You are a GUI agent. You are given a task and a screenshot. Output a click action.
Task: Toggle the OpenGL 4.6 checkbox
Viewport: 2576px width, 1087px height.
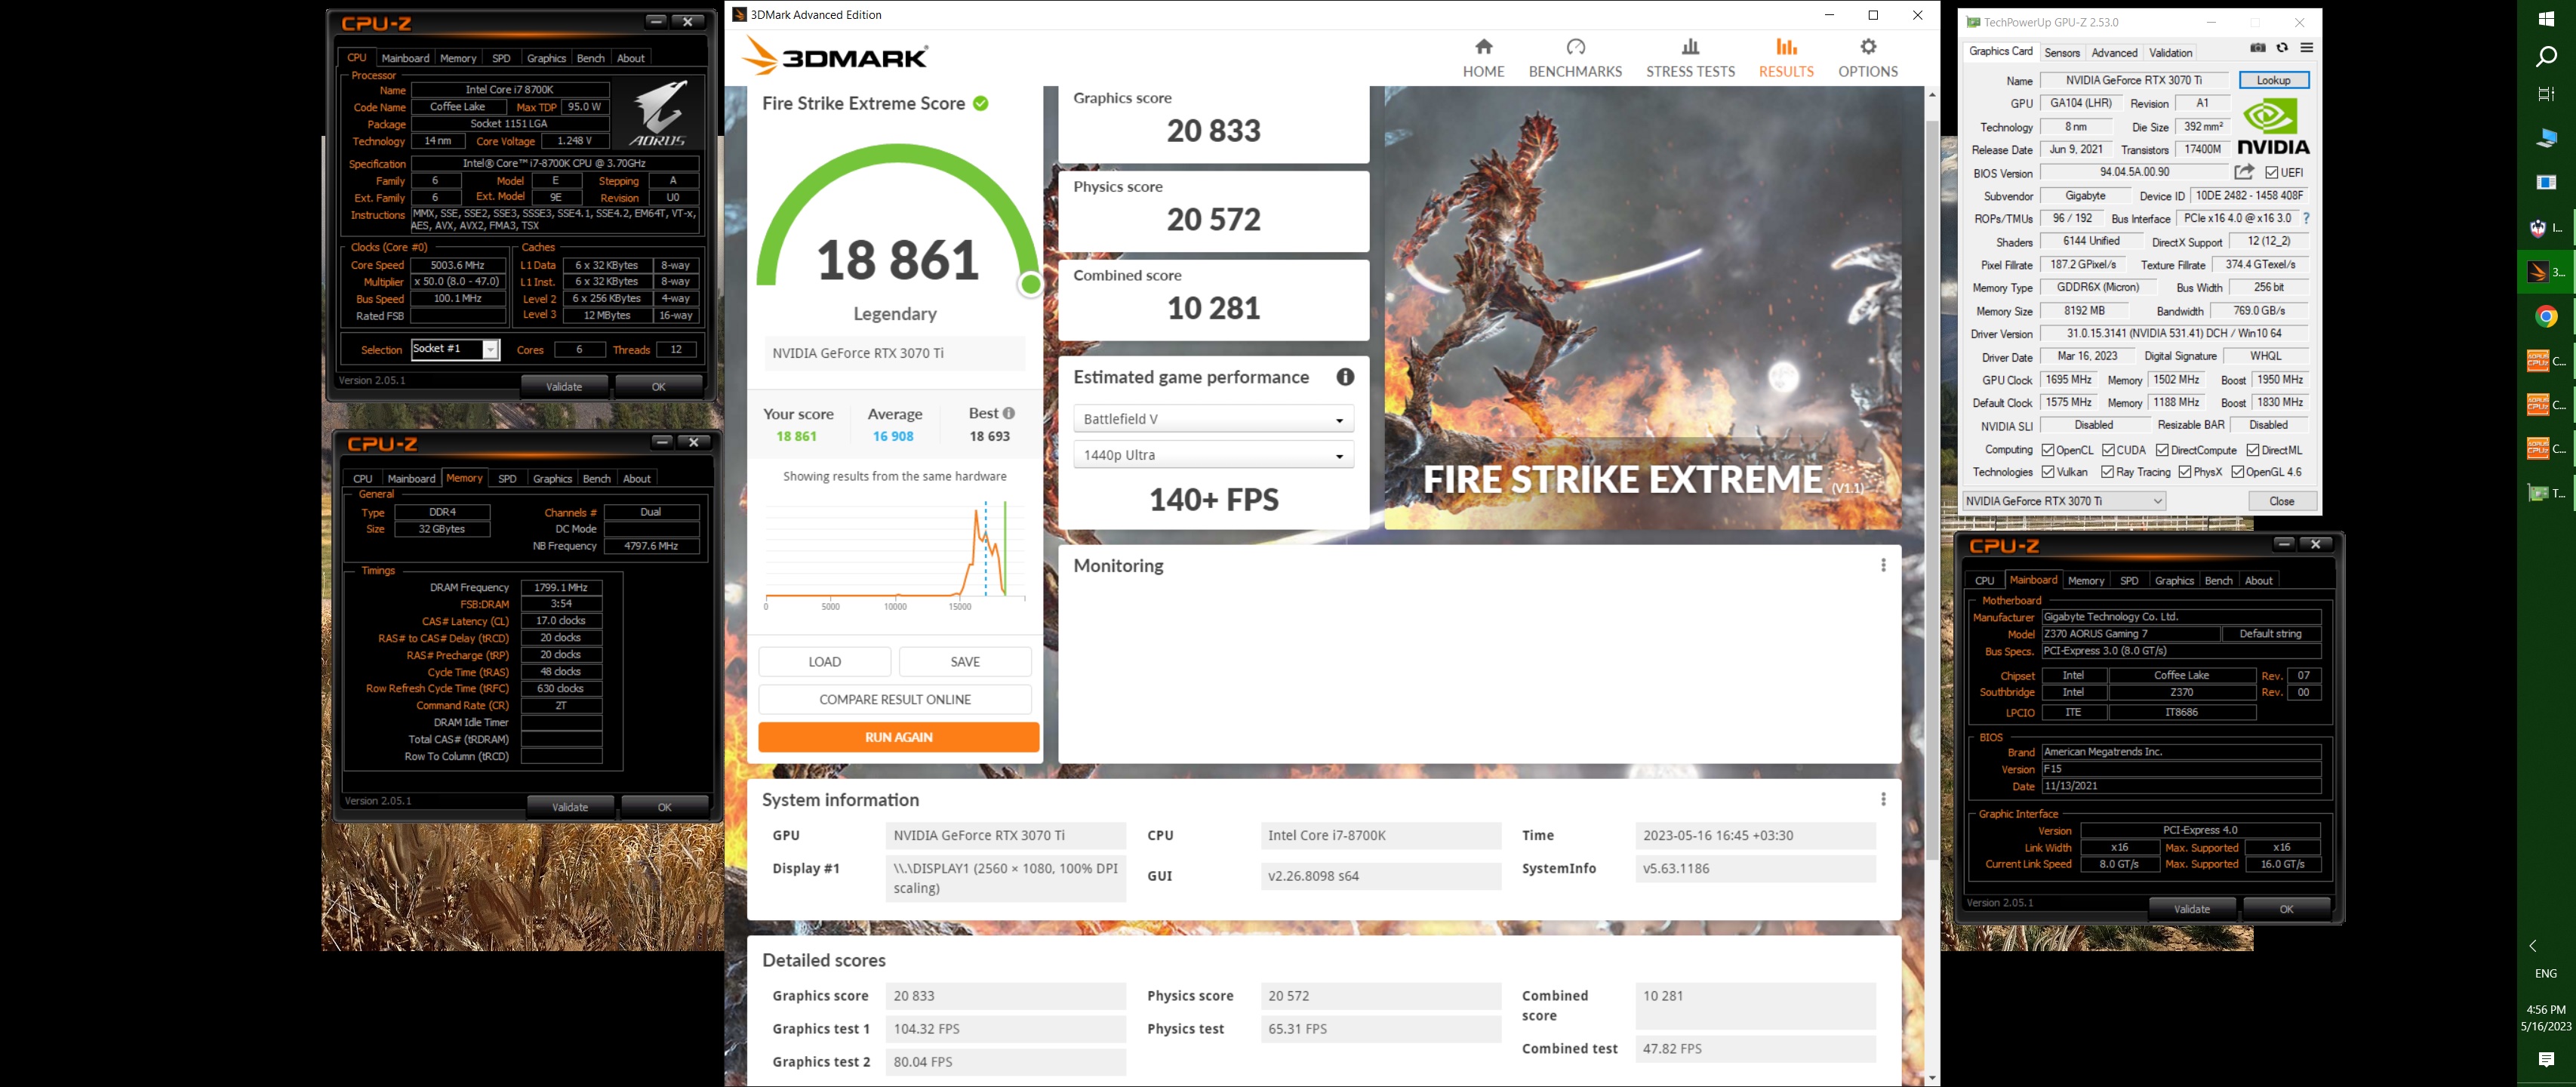(2238, 472)
